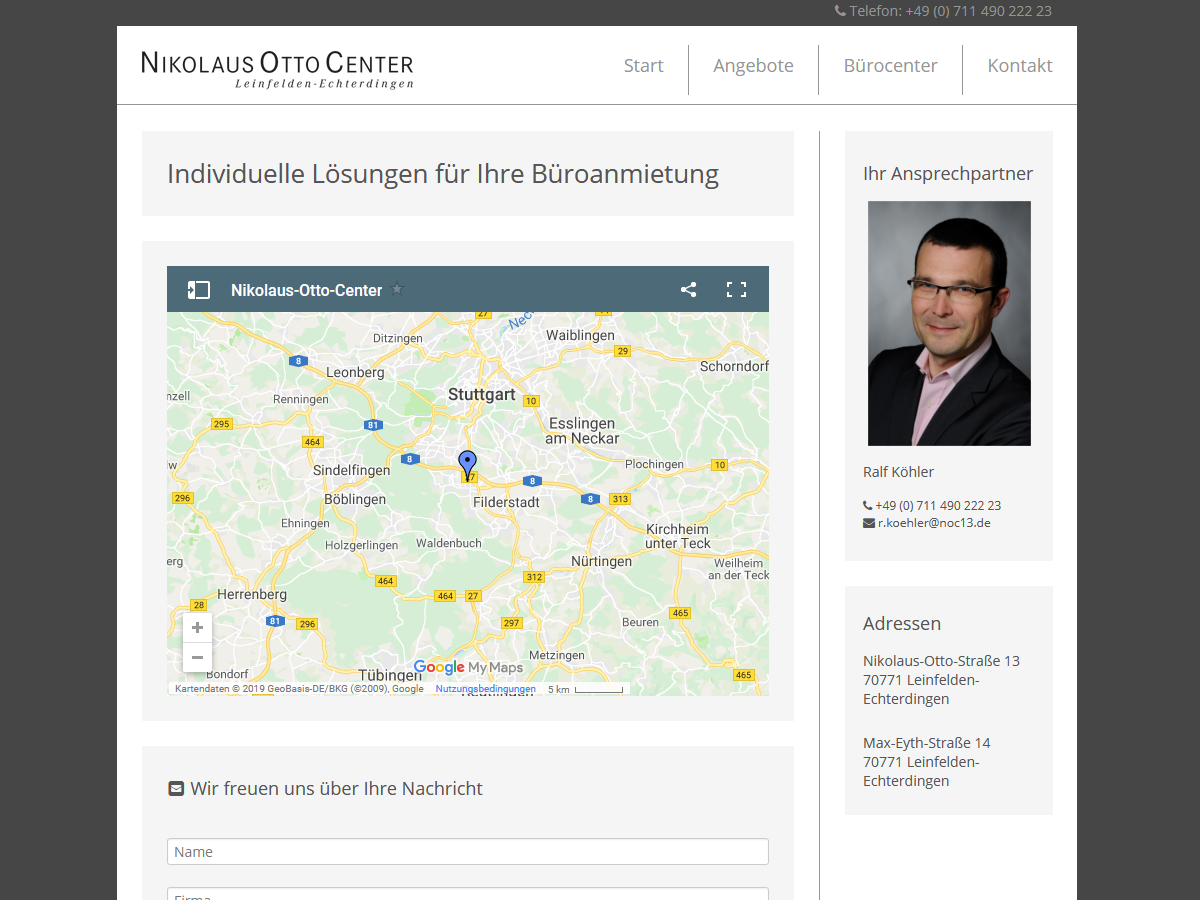1200x900 pixels.
Task: Click the Individuelle Lösungen page heading
Action: click(x=443, y=174)
